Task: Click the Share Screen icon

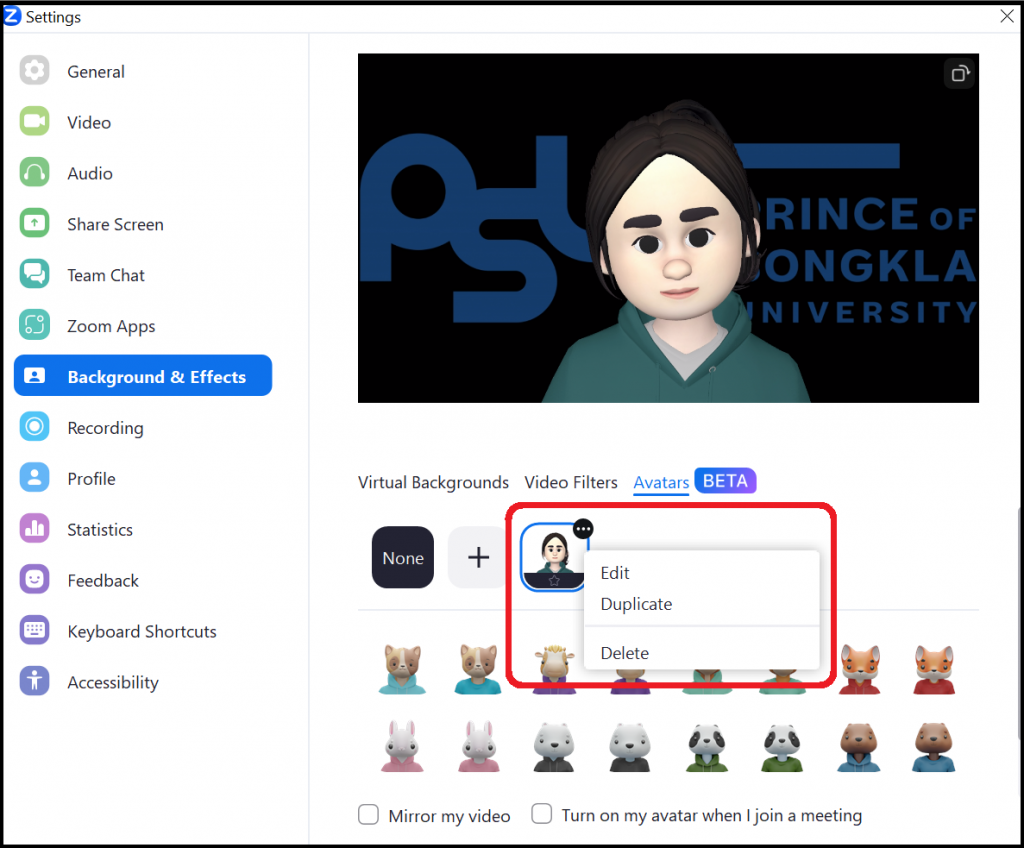Action: tap(35, 224)
